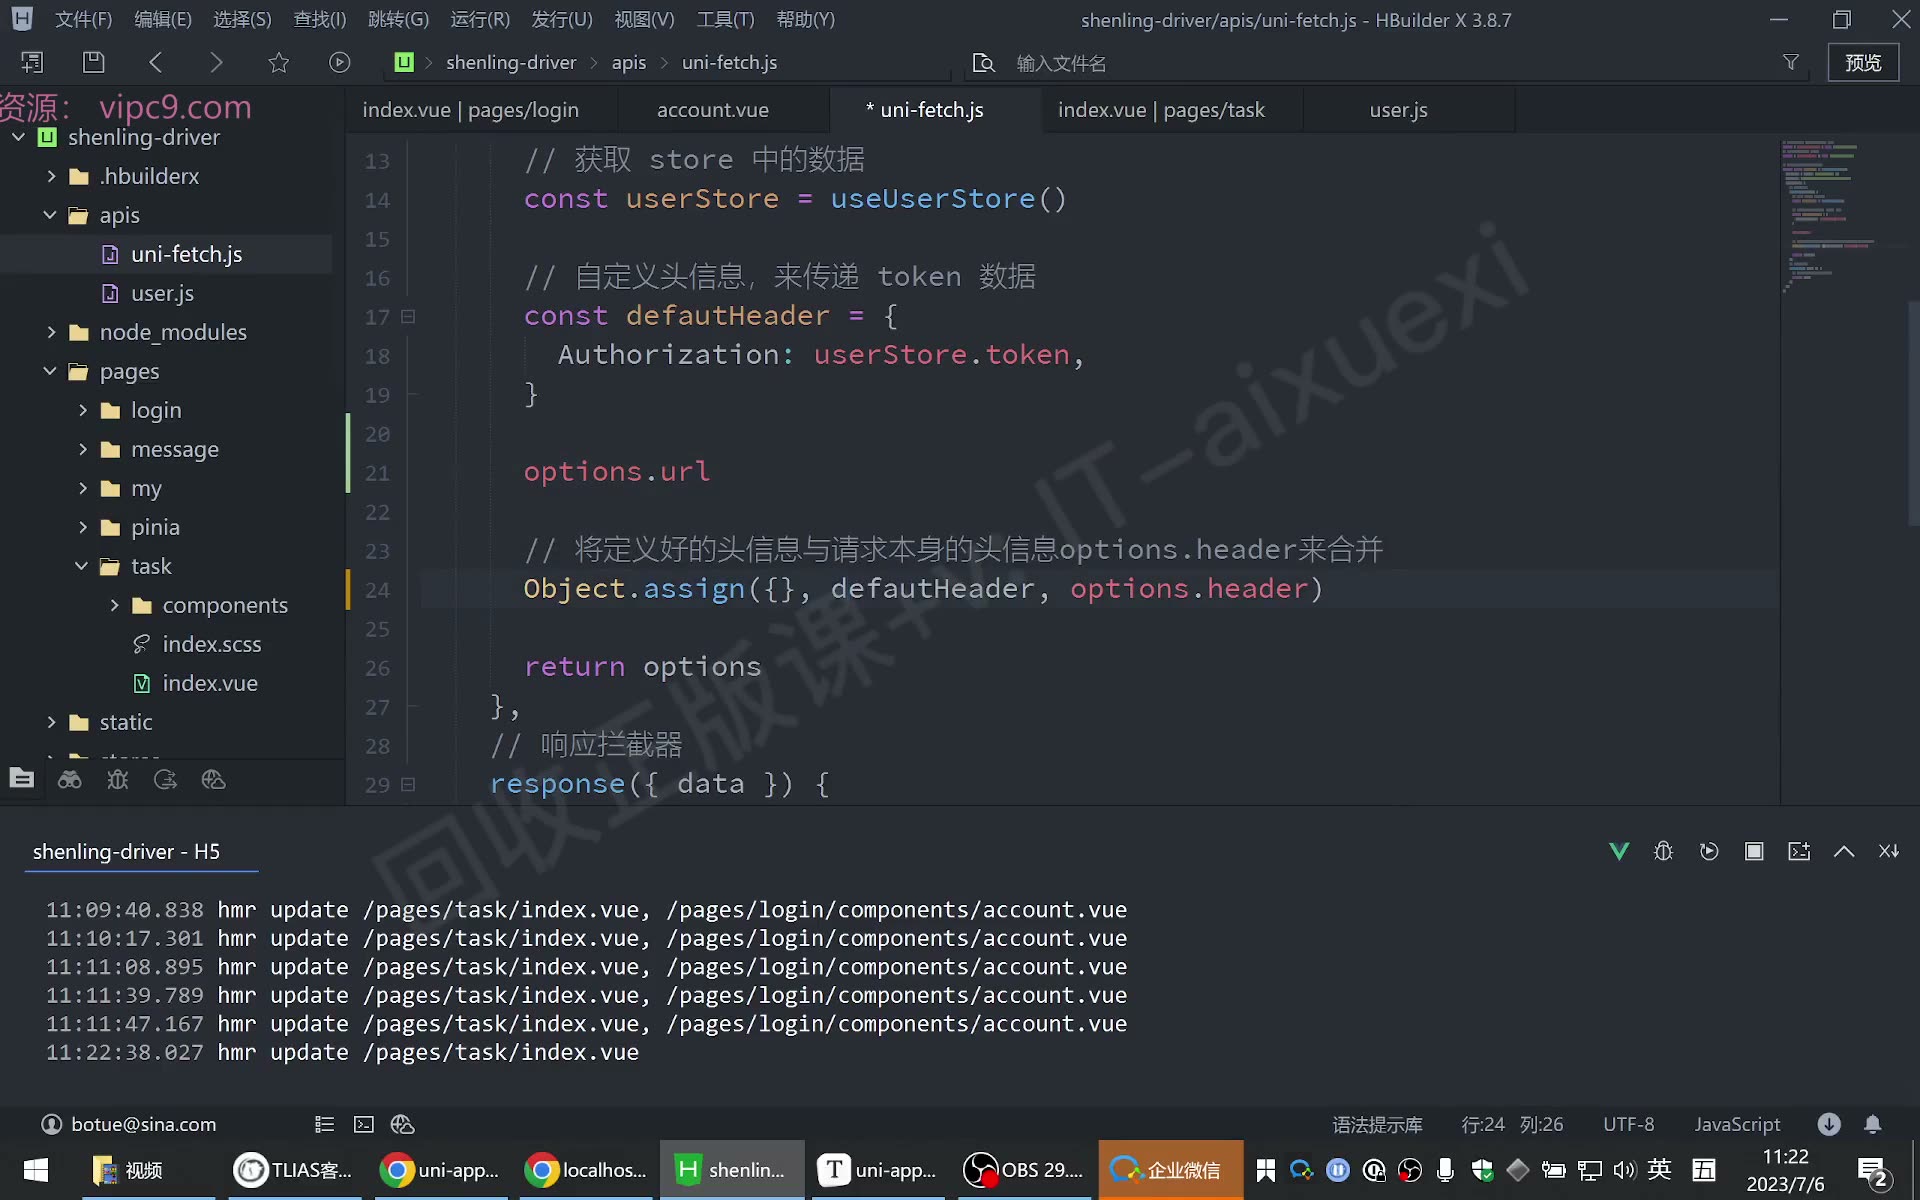Click the save file icon in toolbar
1920x1200 pixels.
(x=93, y=62)
